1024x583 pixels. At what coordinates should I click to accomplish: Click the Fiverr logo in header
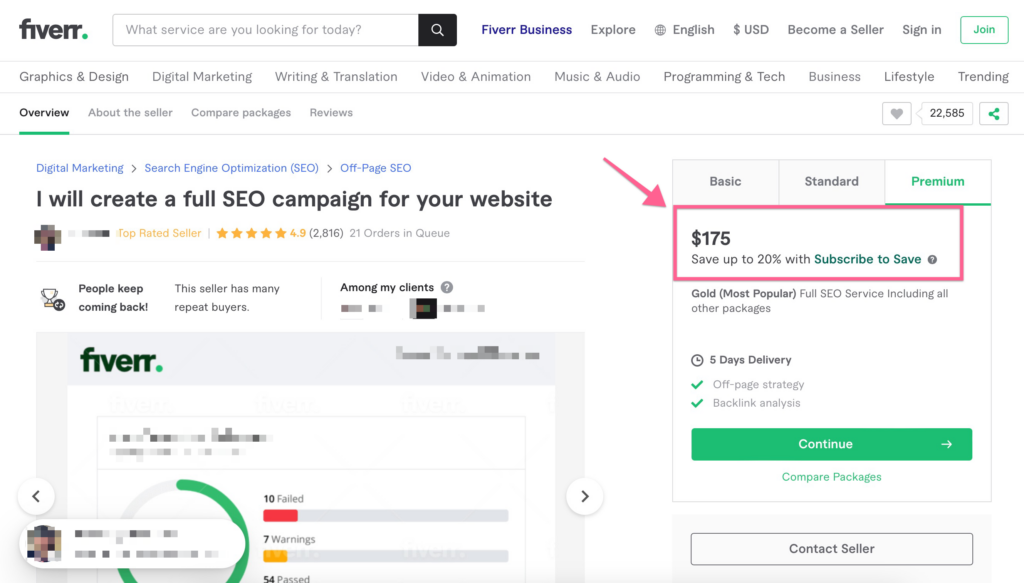54,29
